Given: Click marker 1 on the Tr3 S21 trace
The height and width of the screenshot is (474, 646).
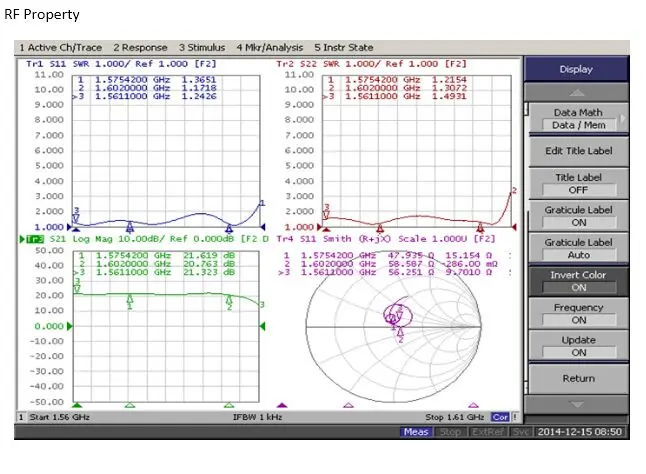Looking at the screenshot, I should click(x=130, y=302).
